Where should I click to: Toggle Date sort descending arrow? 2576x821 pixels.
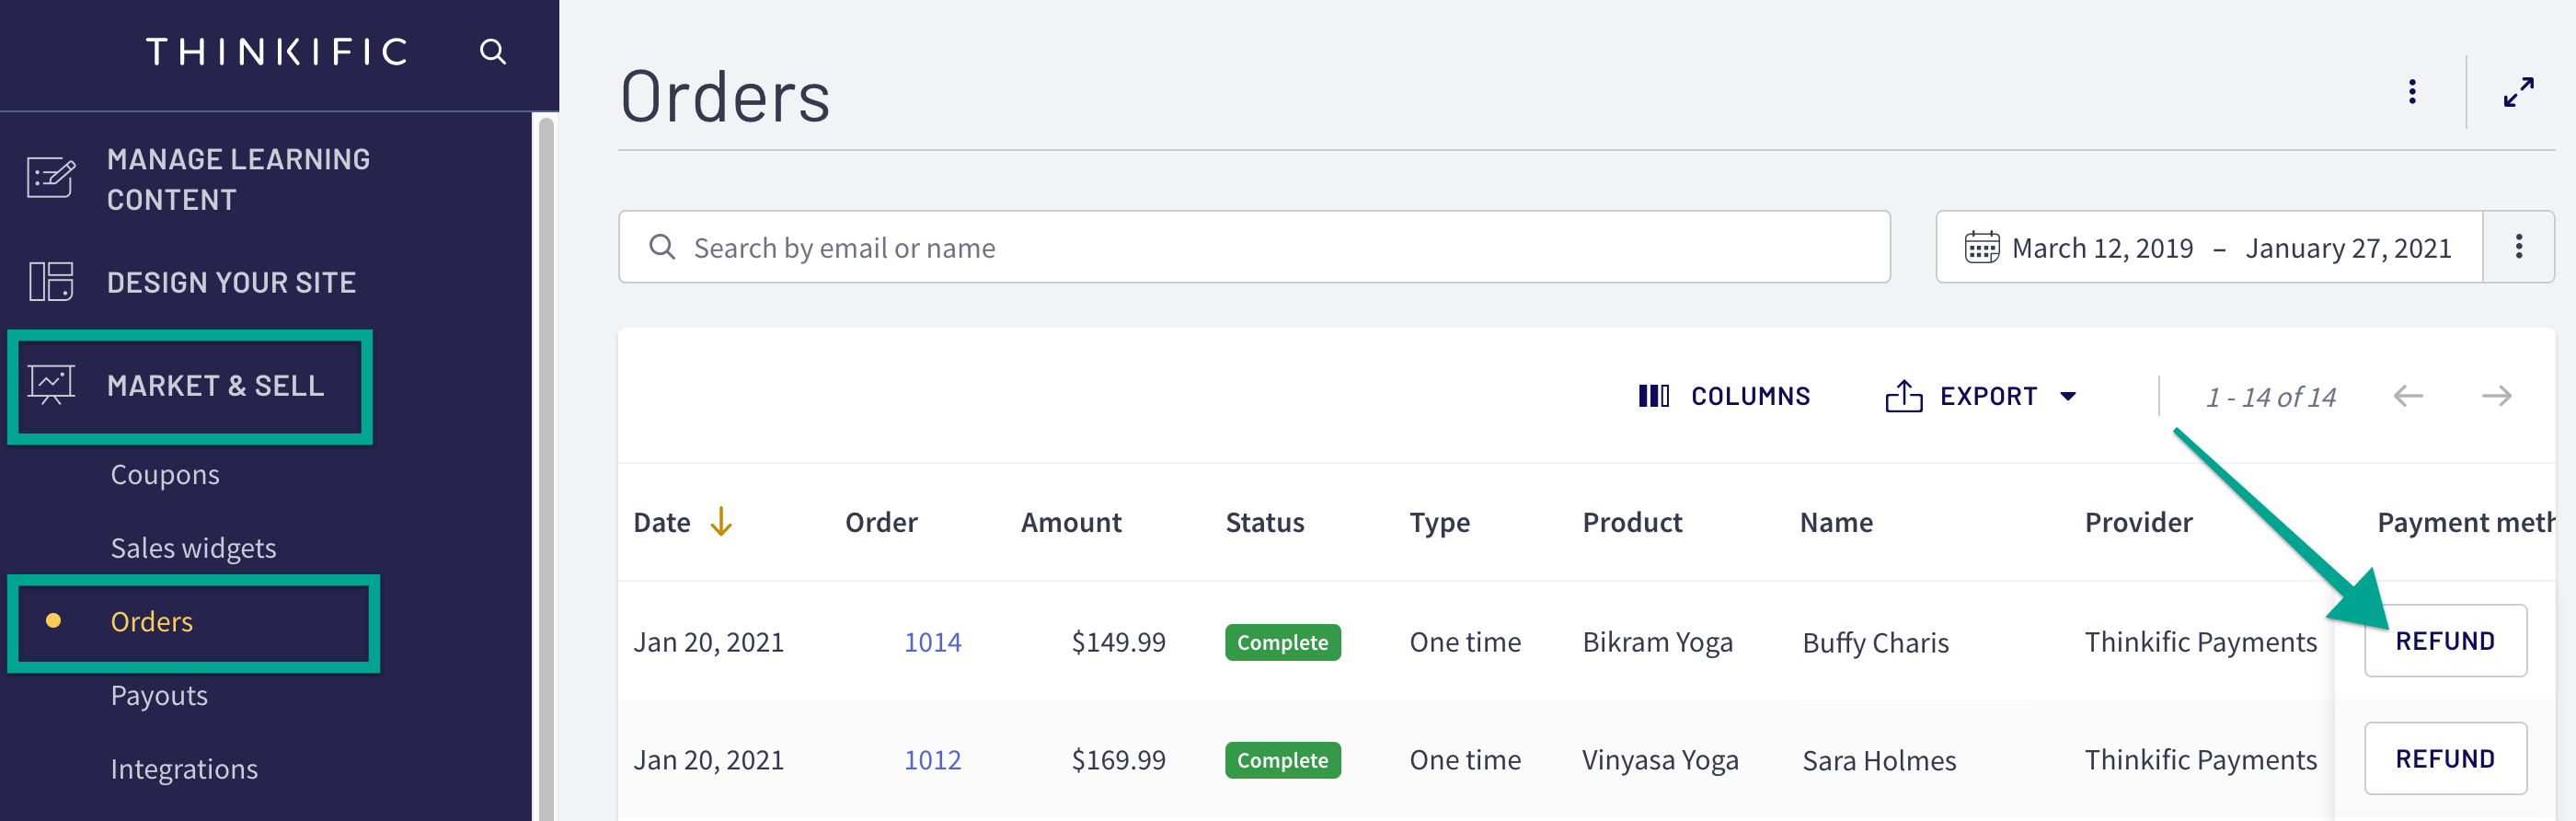[x=720, y=522]
